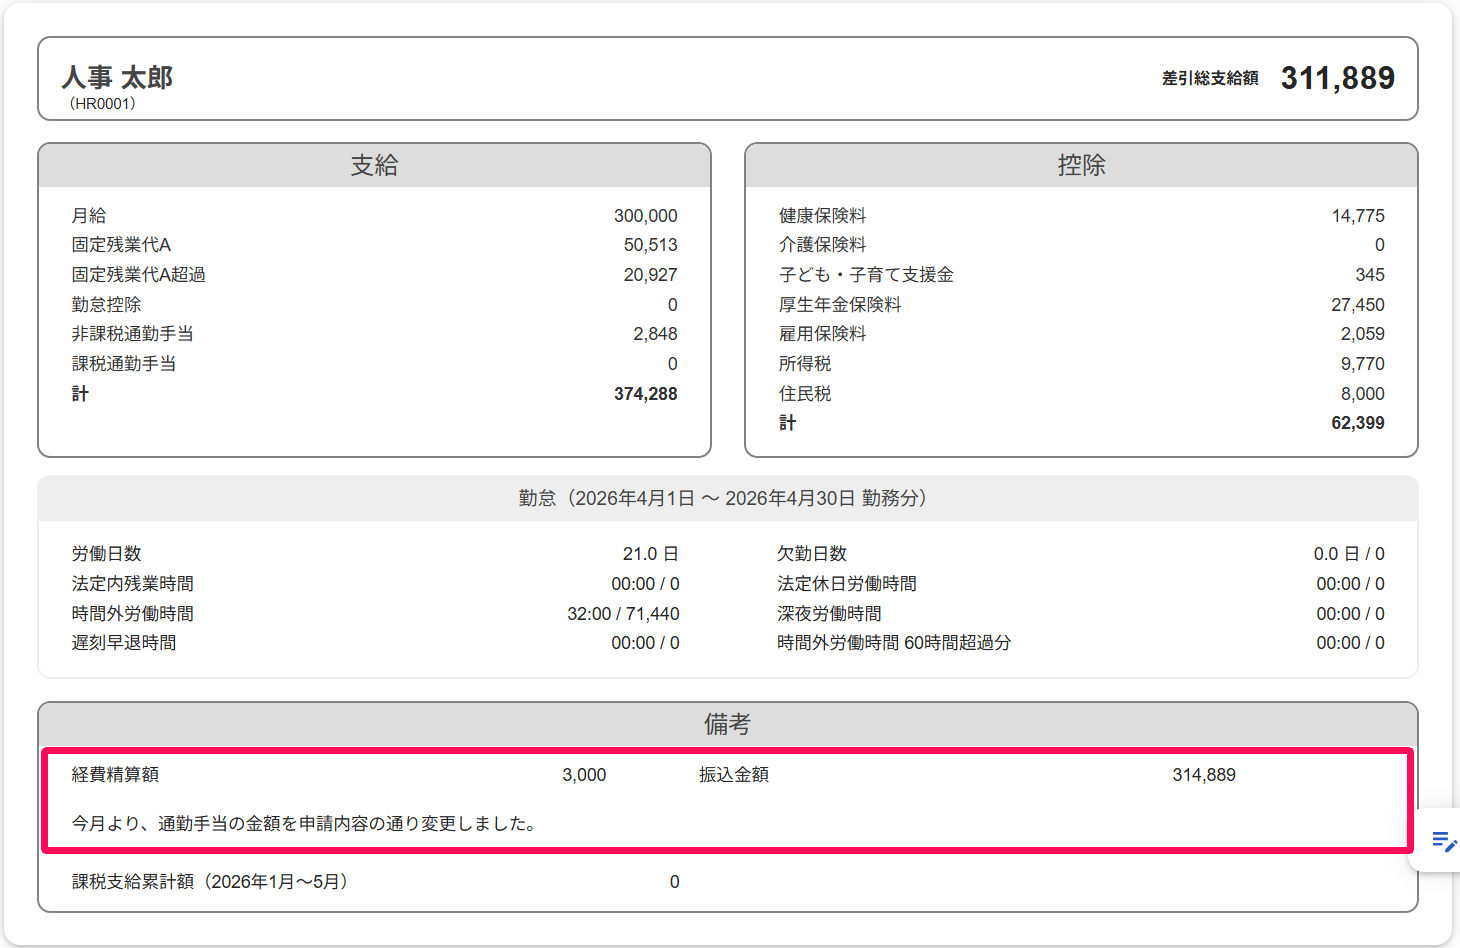
Task: Click the expense amount 3,000
Action: (584, 775)
